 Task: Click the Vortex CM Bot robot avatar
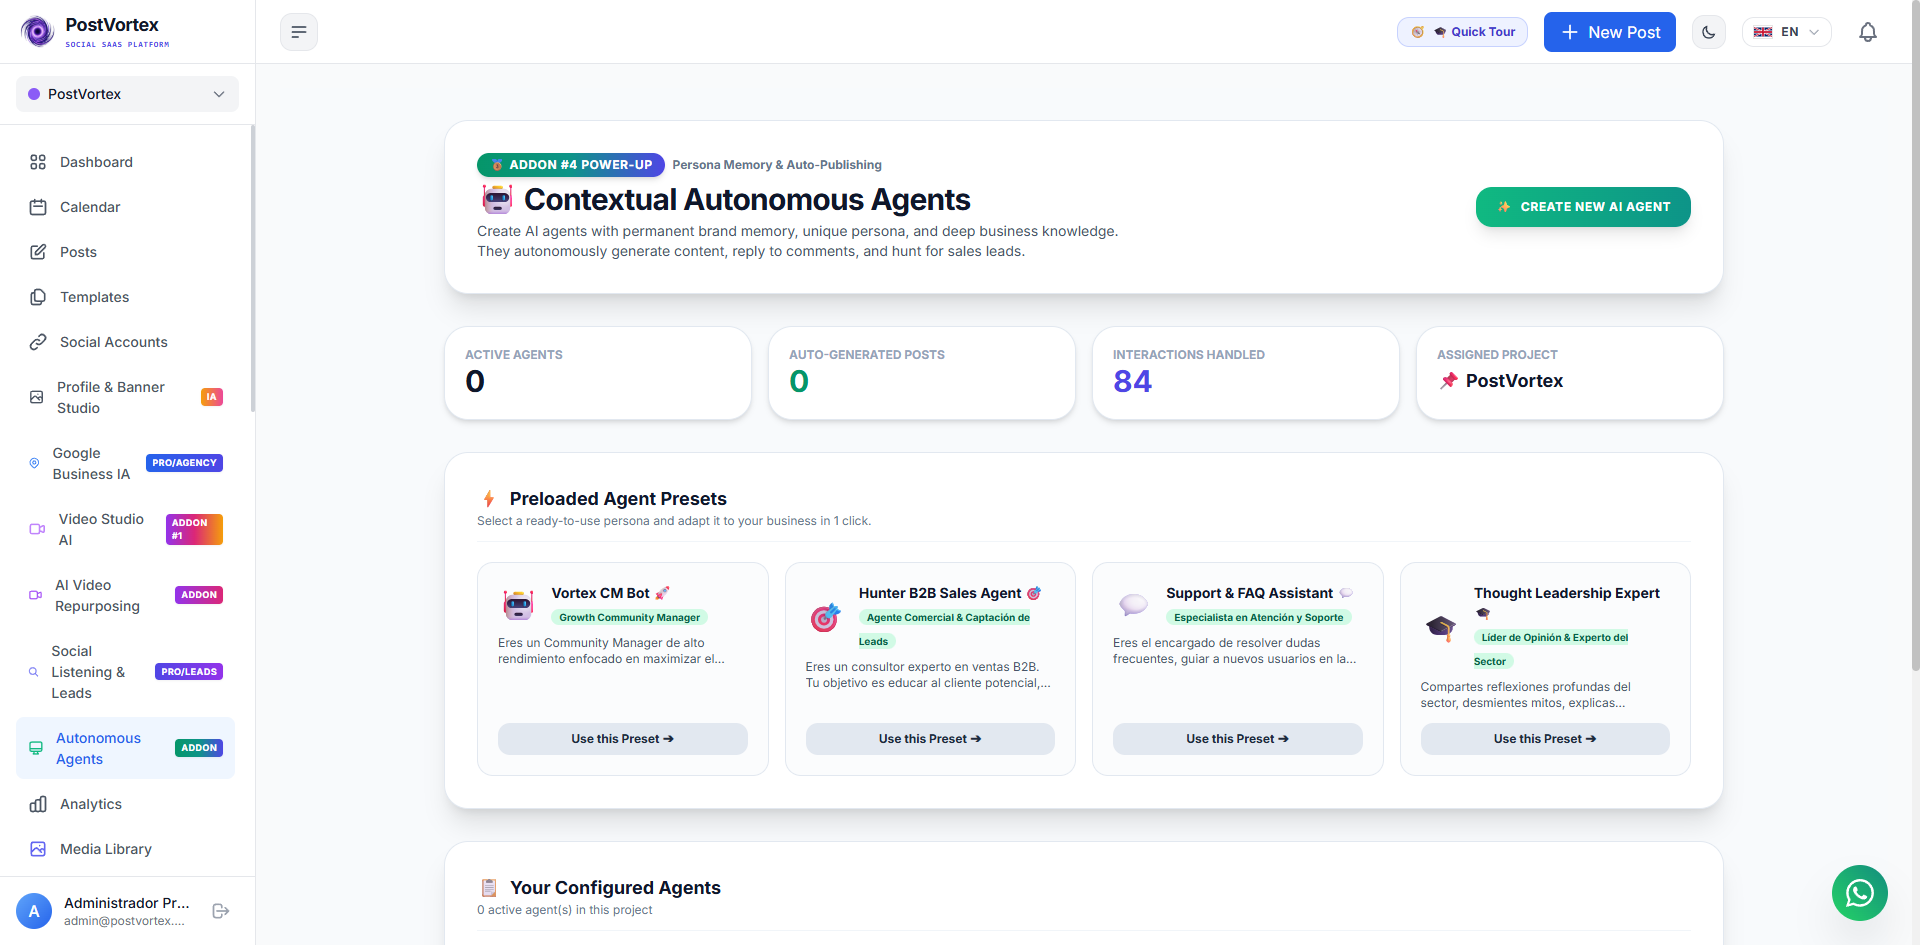pos(518,605)
